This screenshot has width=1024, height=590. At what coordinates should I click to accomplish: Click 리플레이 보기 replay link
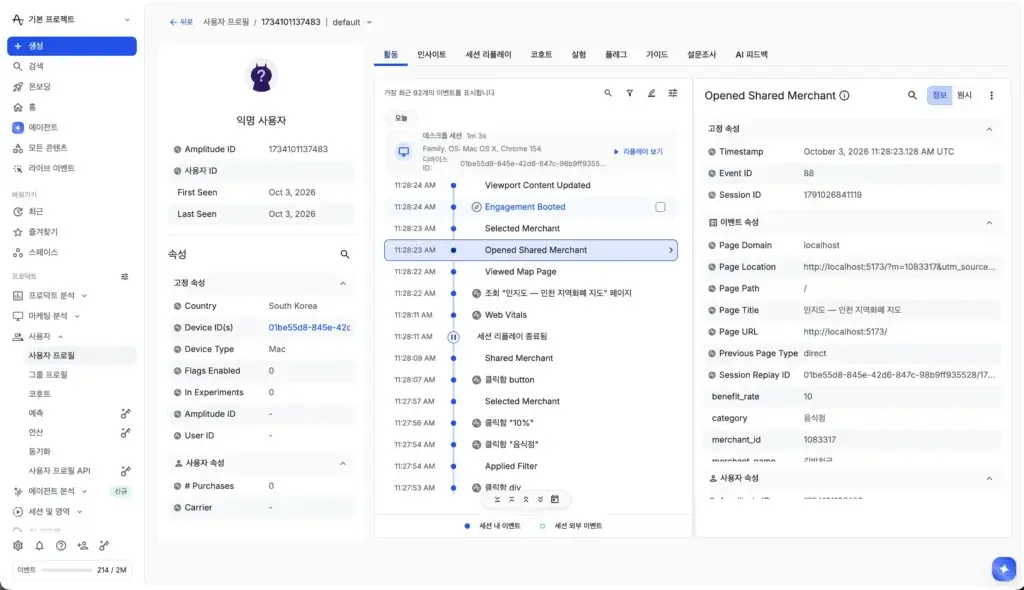pos(639,152)
